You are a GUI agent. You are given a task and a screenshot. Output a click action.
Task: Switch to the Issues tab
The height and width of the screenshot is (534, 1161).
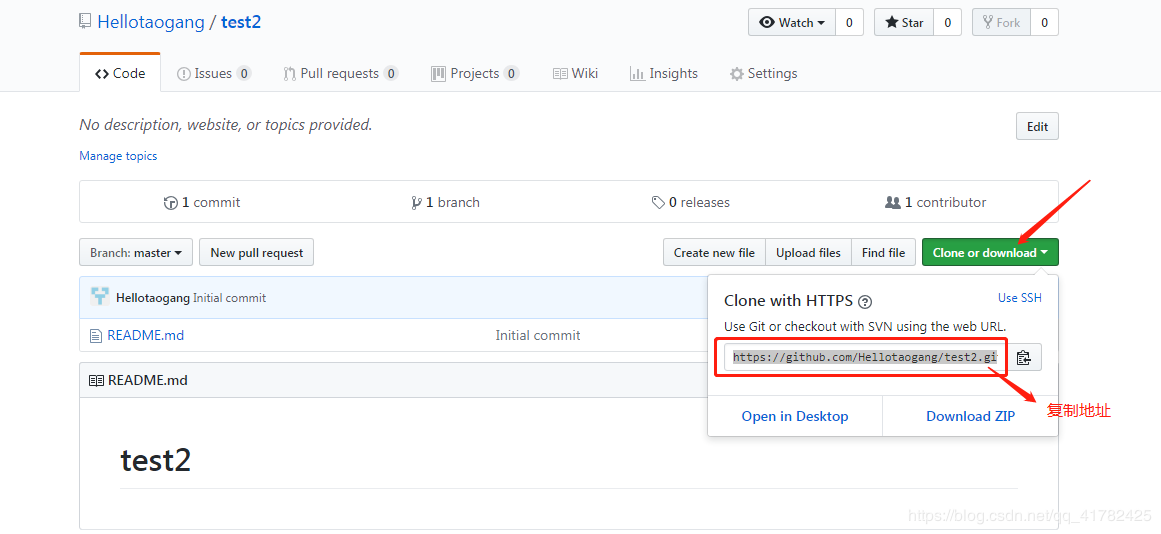(213, 74)
